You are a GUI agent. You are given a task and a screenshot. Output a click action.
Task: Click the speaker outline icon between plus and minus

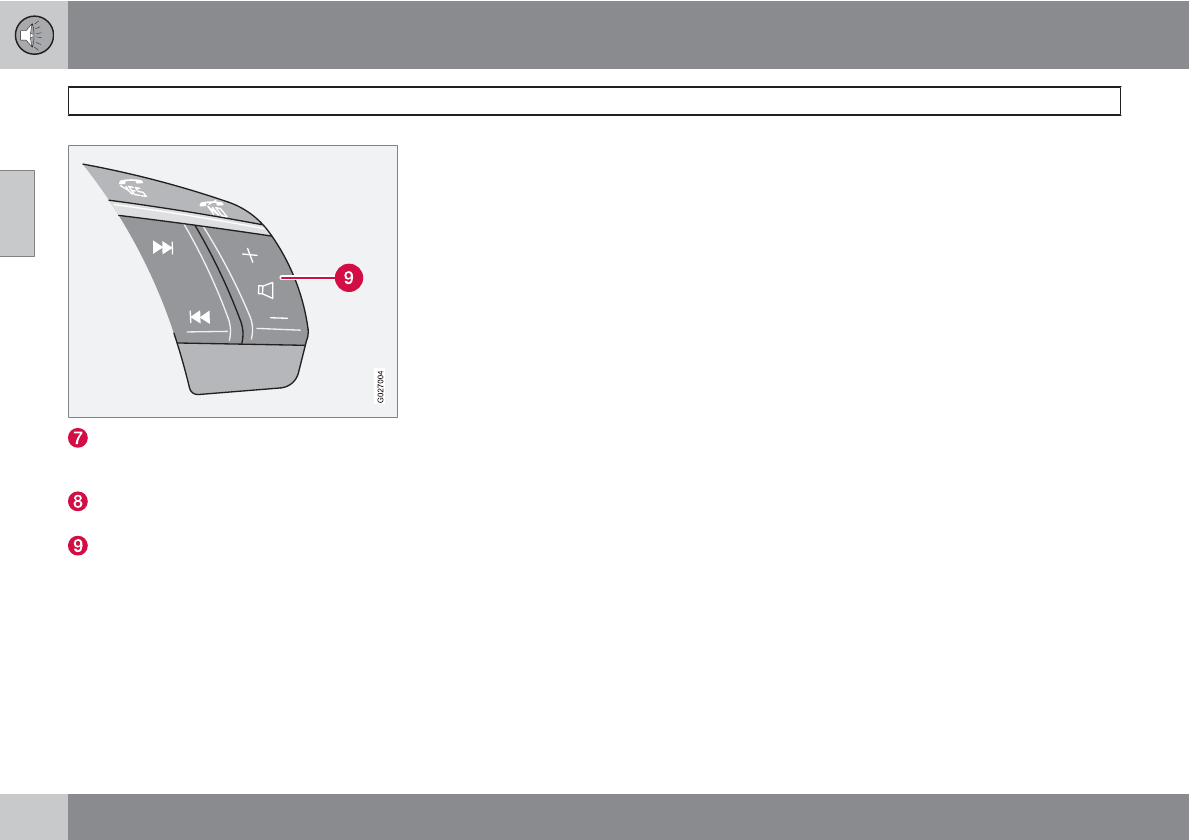pyautogui.click(x=266, y=290)
